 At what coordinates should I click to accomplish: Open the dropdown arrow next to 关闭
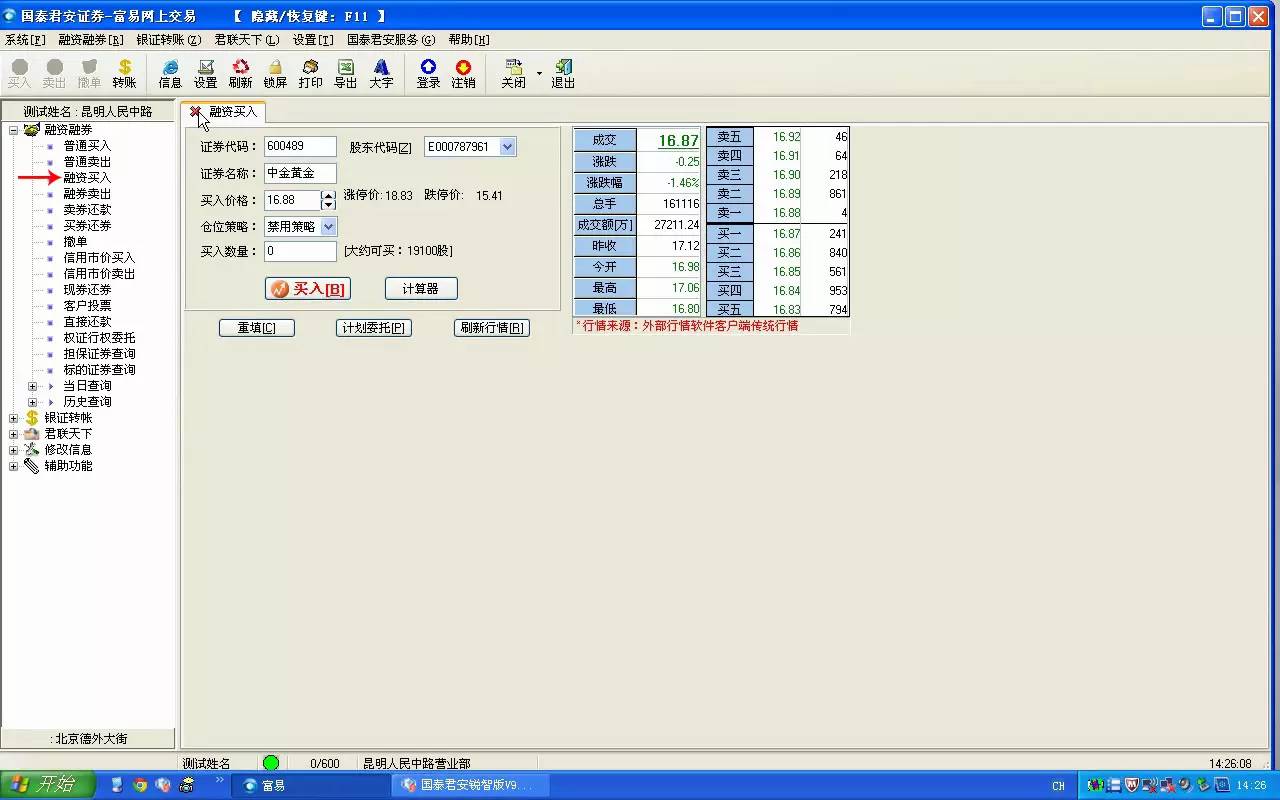click(x=539, y=73)
